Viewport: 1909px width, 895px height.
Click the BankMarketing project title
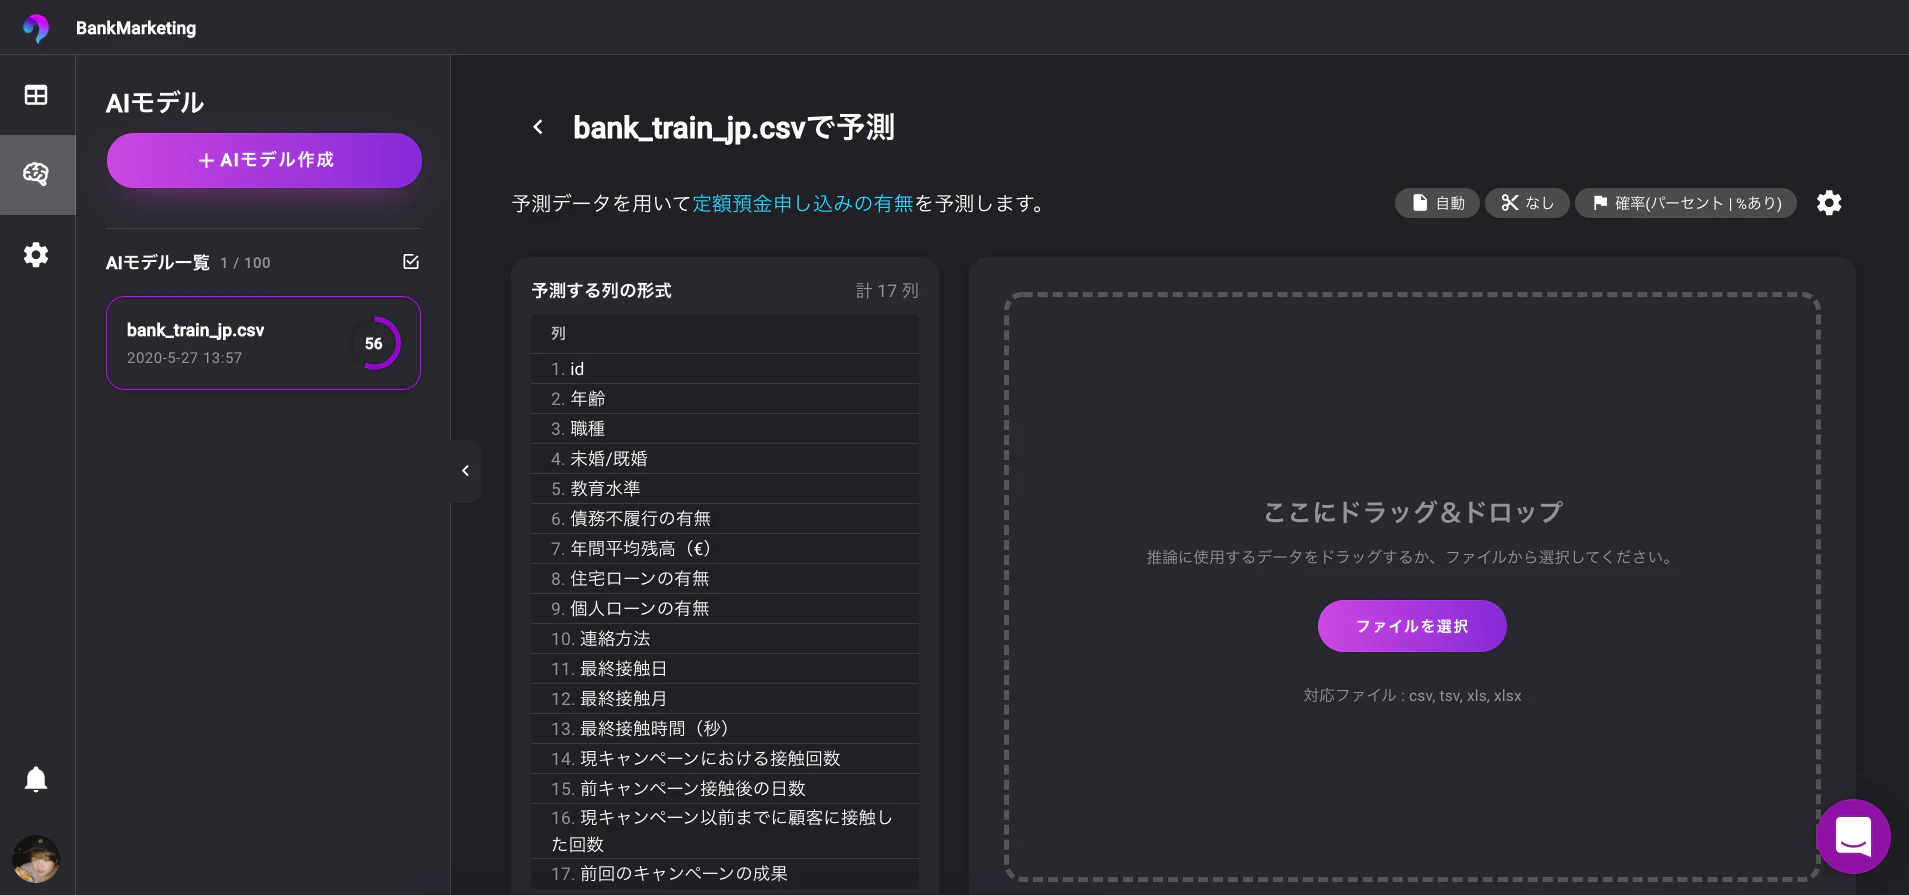136,28
